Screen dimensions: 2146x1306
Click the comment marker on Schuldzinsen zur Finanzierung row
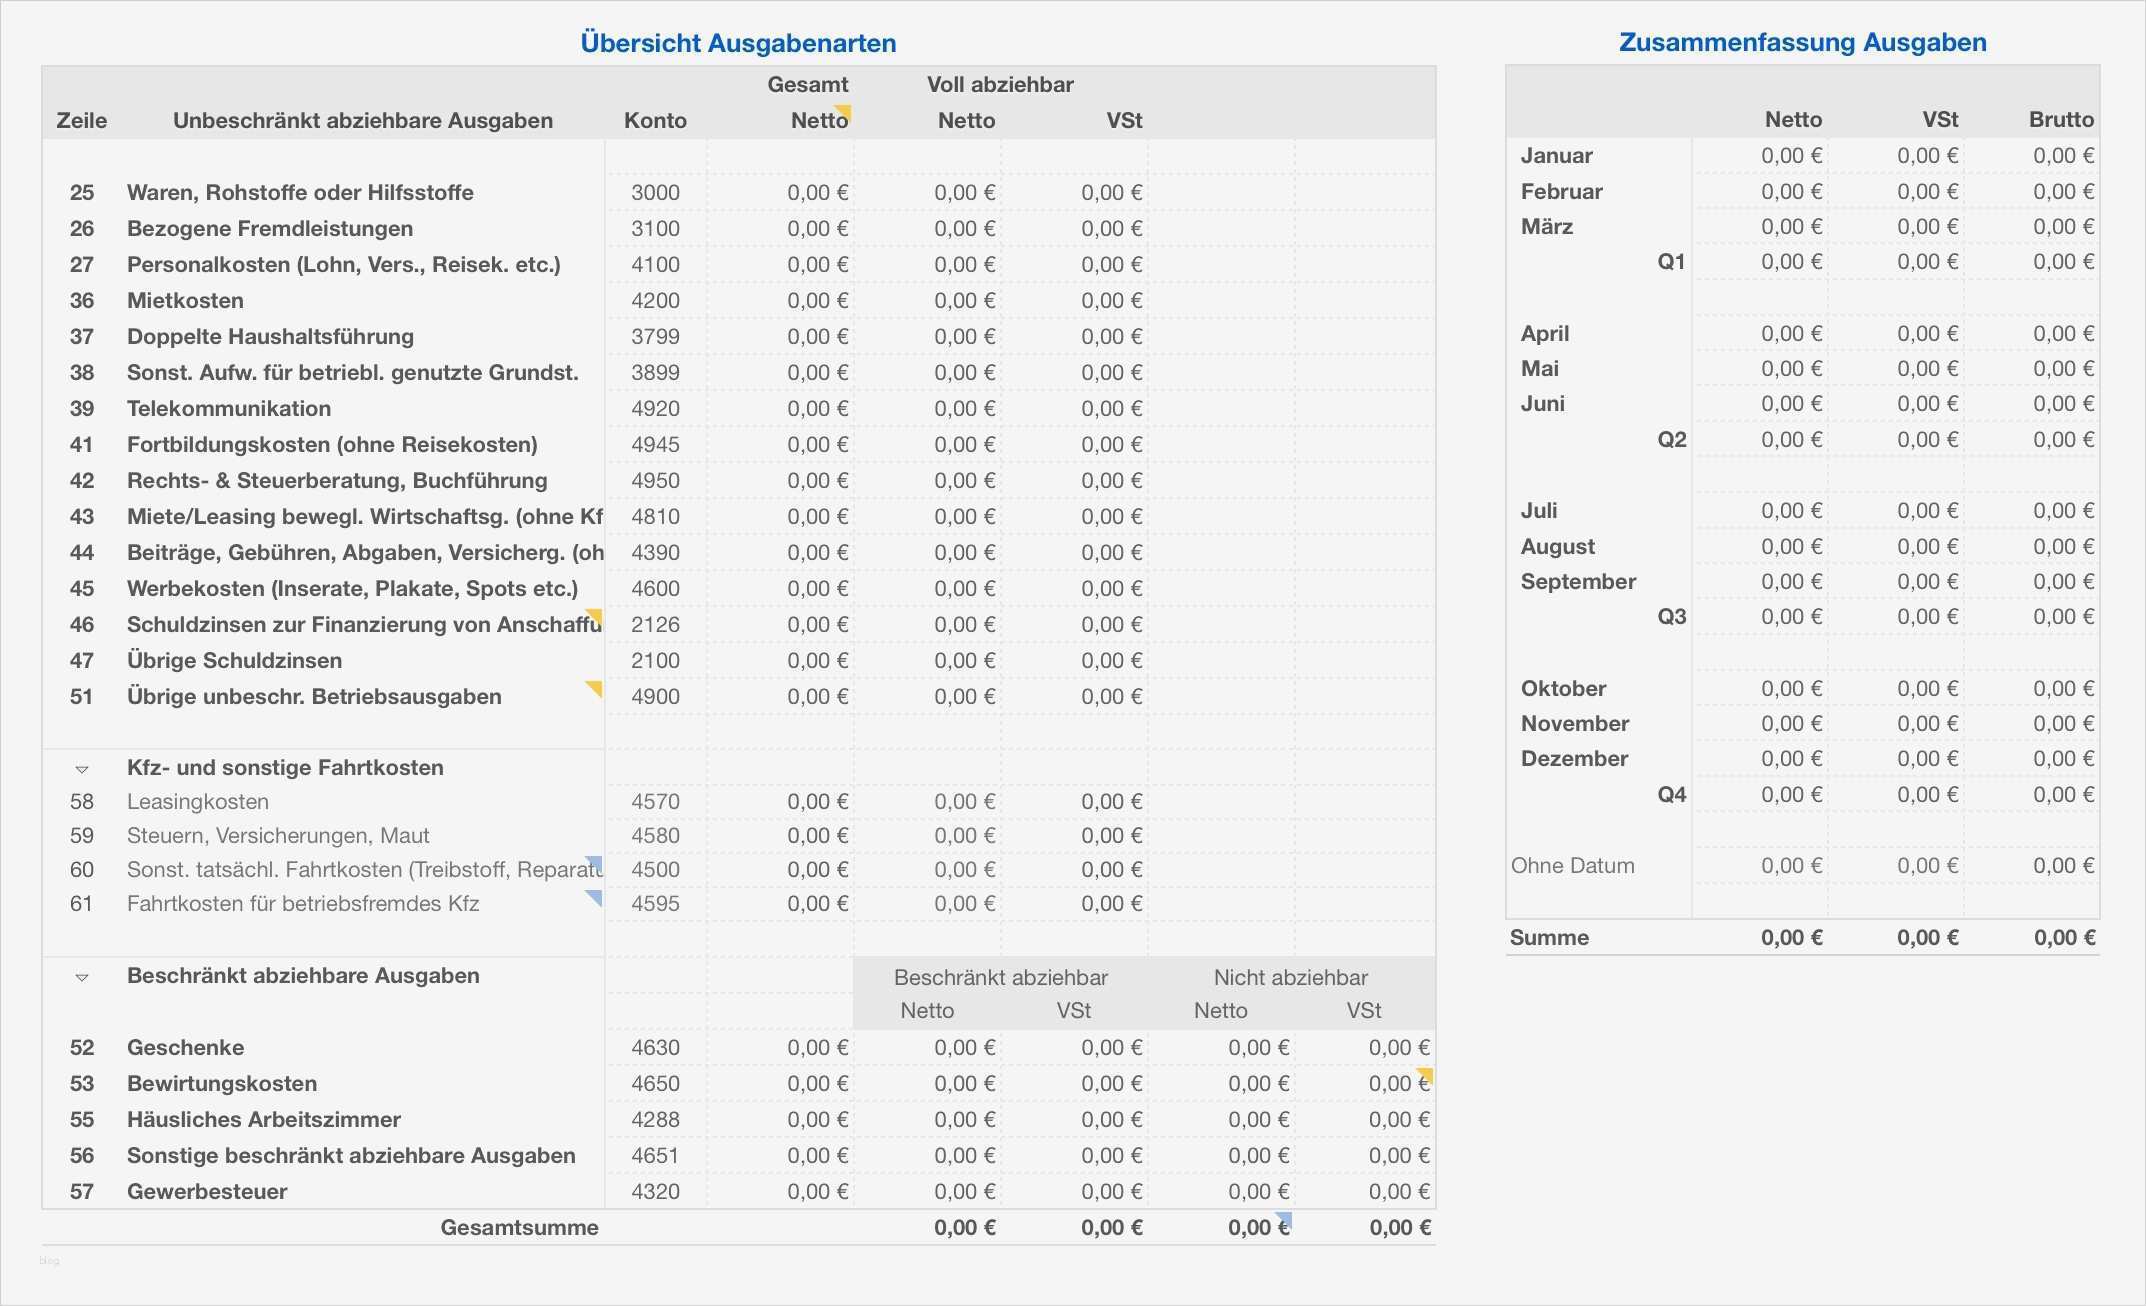pyautogui.click(x=596, y=614)
